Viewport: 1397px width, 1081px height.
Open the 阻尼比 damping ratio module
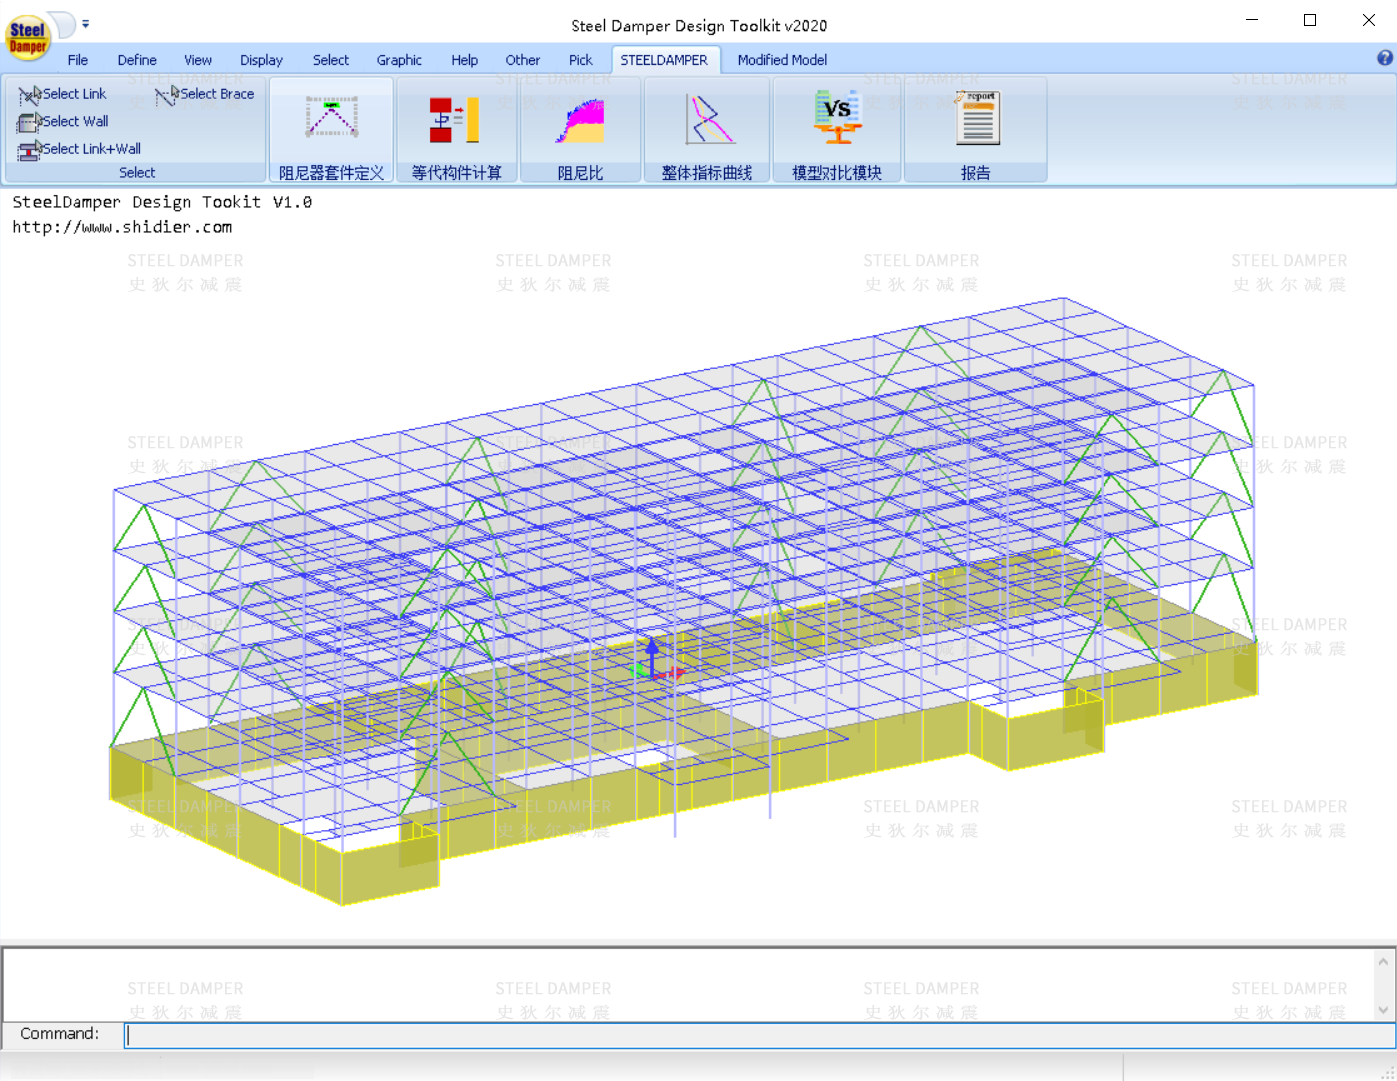(x=580, y=131)
